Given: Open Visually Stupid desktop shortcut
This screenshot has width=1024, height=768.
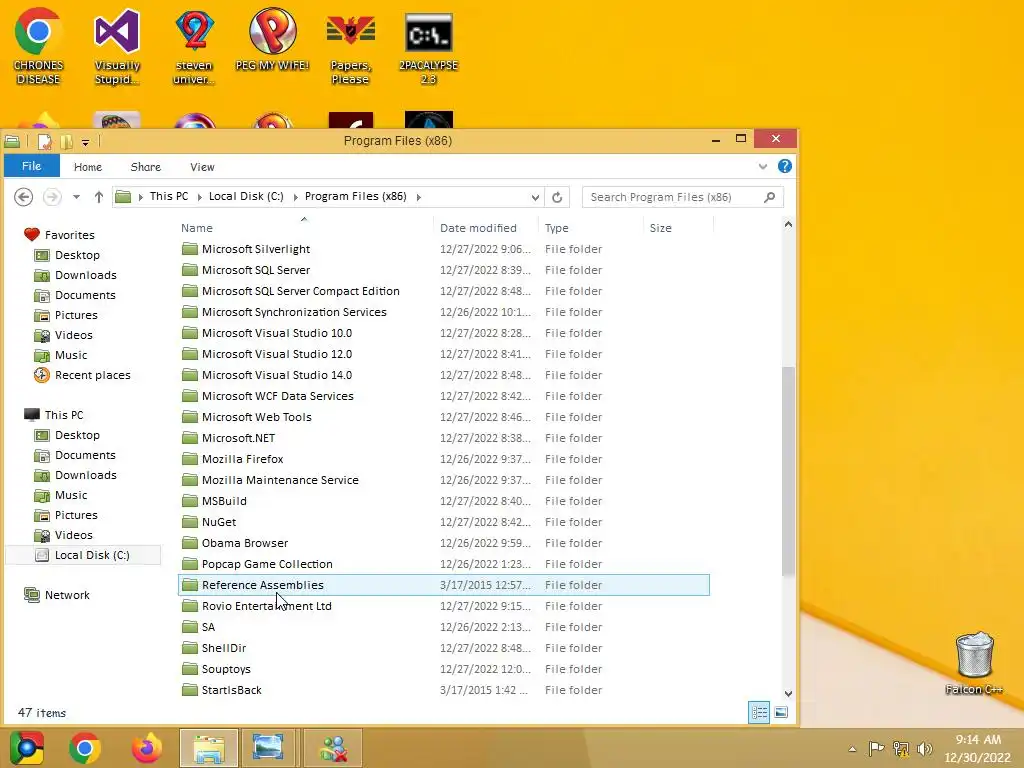Looking at the screenshot, I should 117,47.
